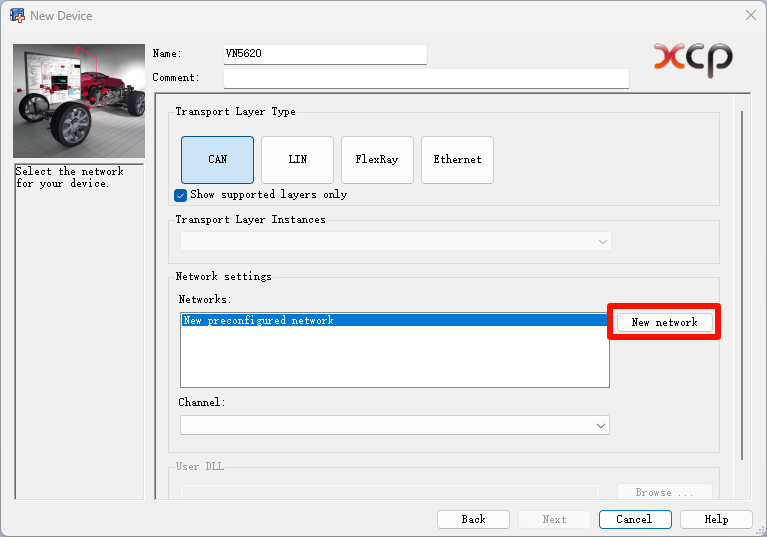The image size is (767, 537).
Task: Open Help for this dialog
Action: [x=716, y=519]
